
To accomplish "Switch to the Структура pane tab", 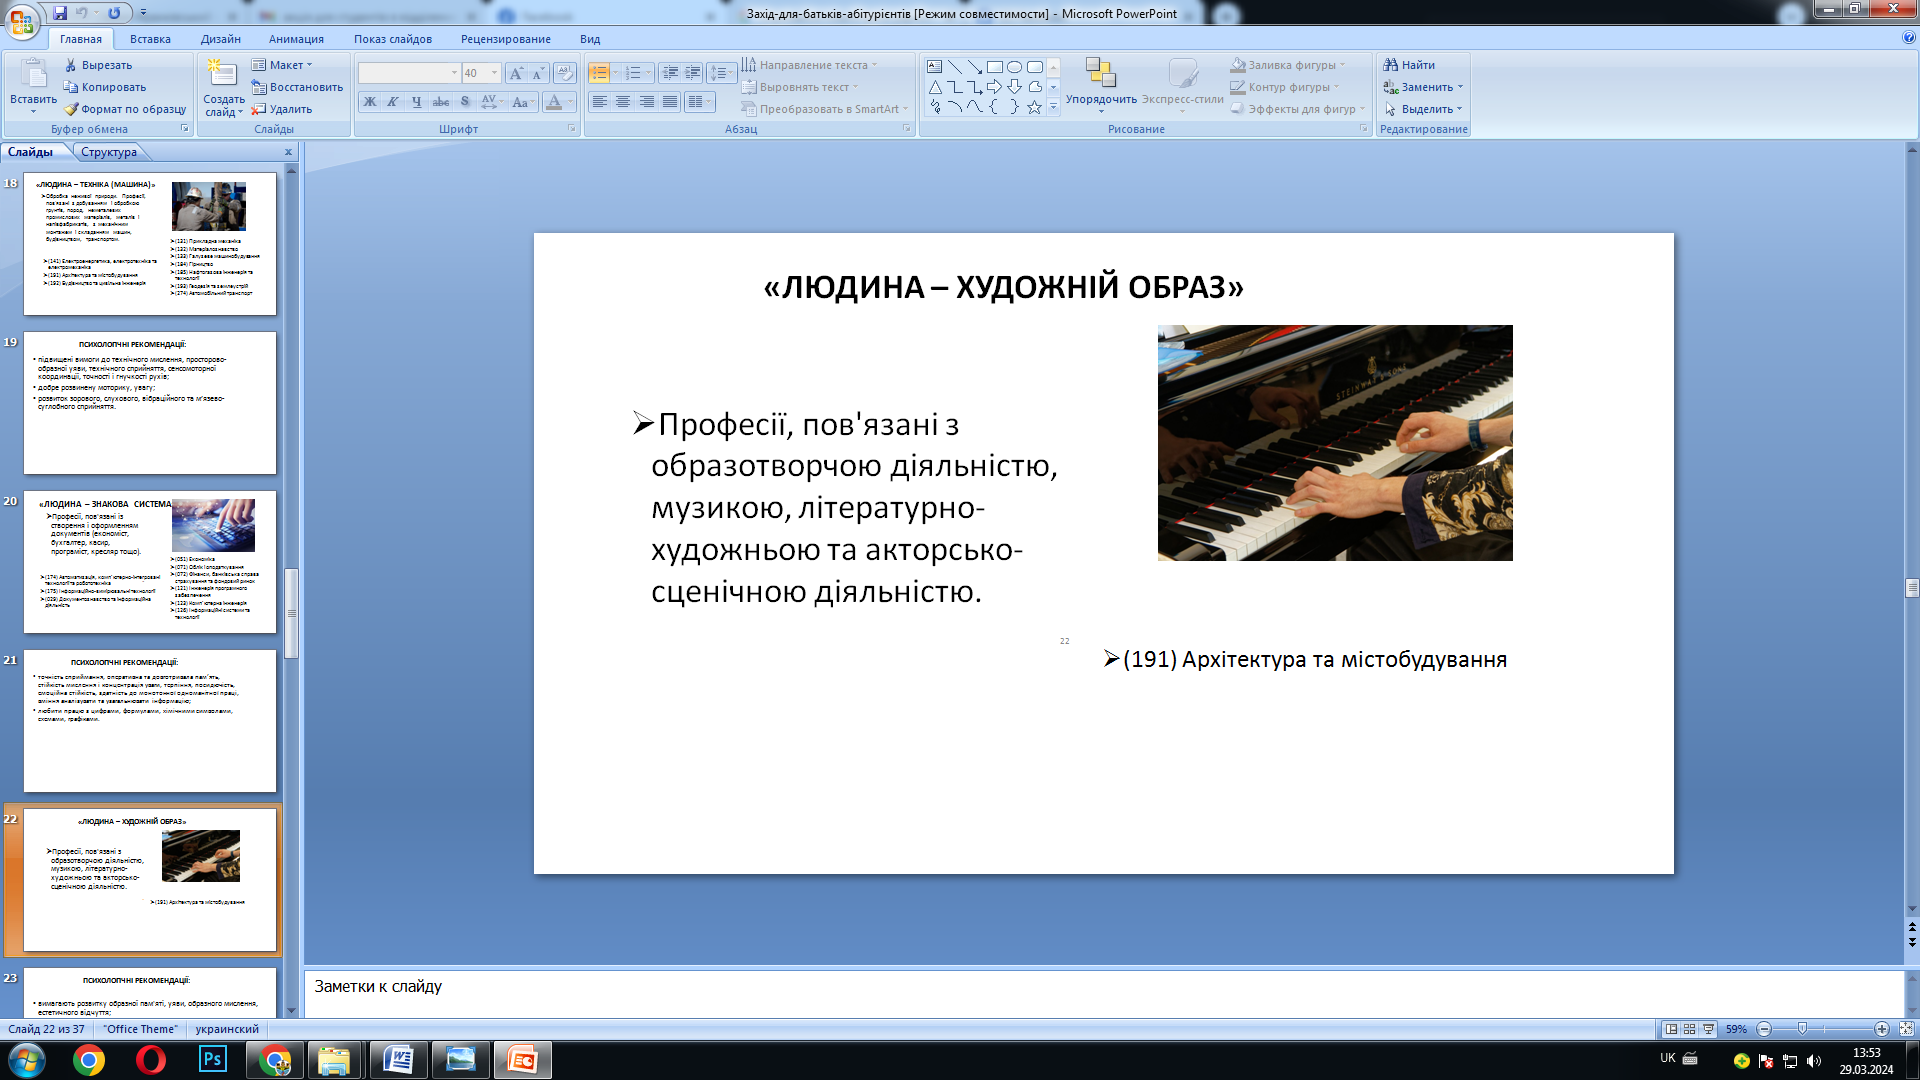I will [x=108, y=152].
